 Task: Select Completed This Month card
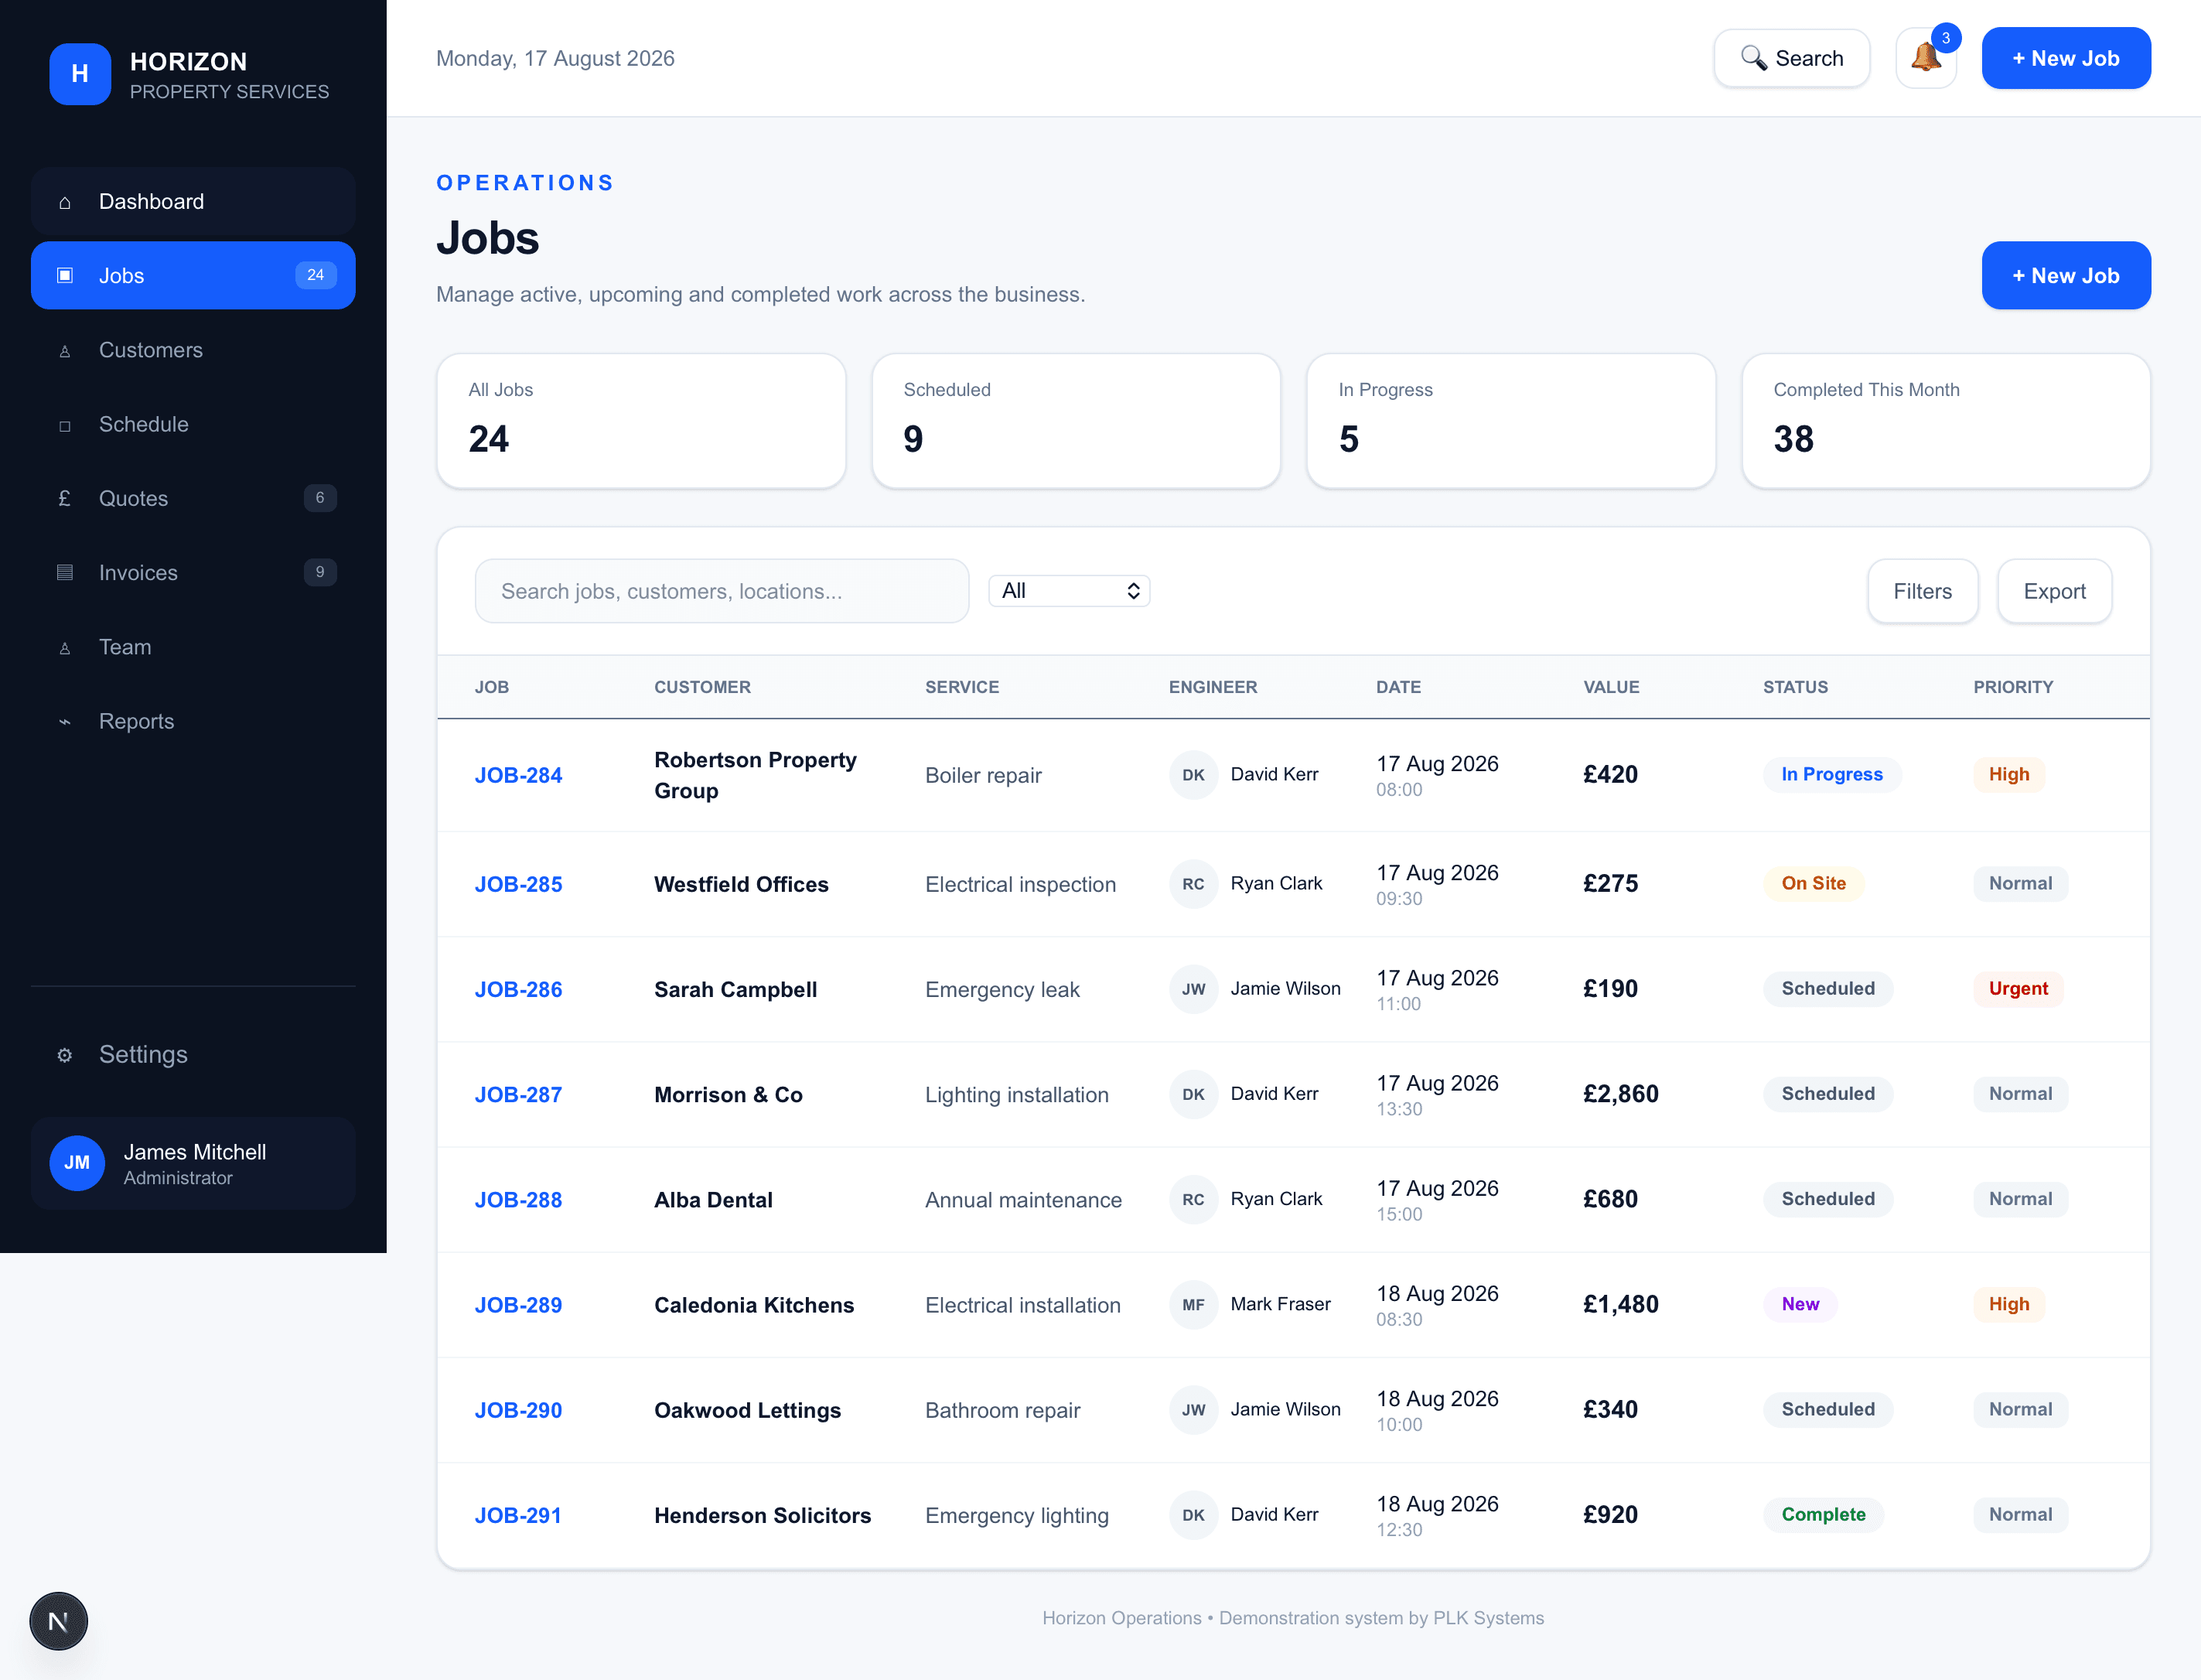pyautogui.click(x=1946, y=421)
